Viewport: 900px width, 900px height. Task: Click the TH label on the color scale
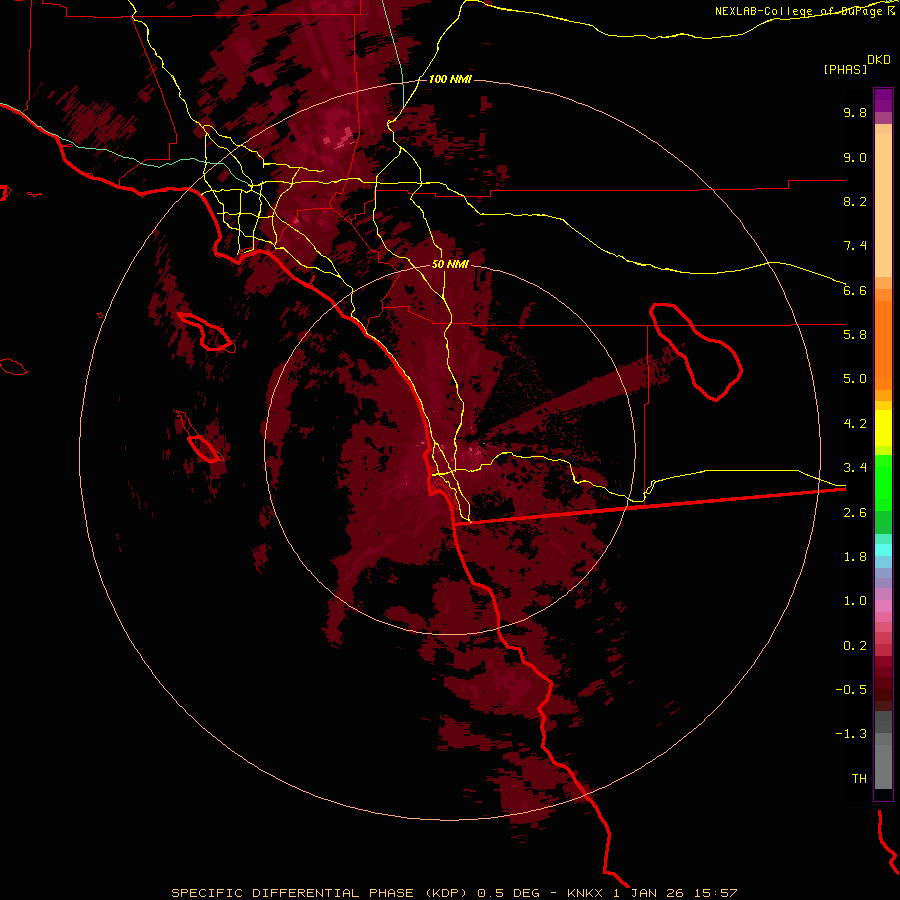coord(859,778)
